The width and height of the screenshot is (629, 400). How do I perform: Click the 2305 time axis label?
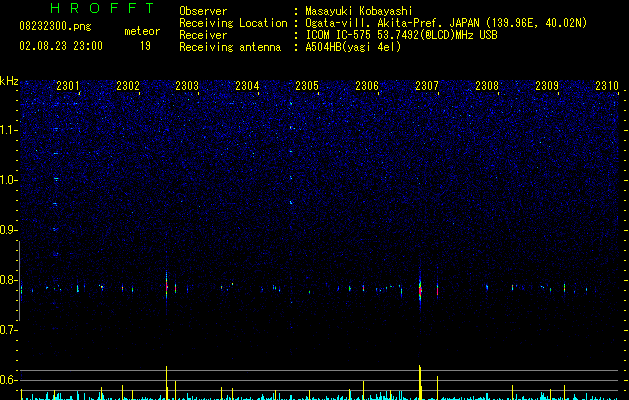307,86
